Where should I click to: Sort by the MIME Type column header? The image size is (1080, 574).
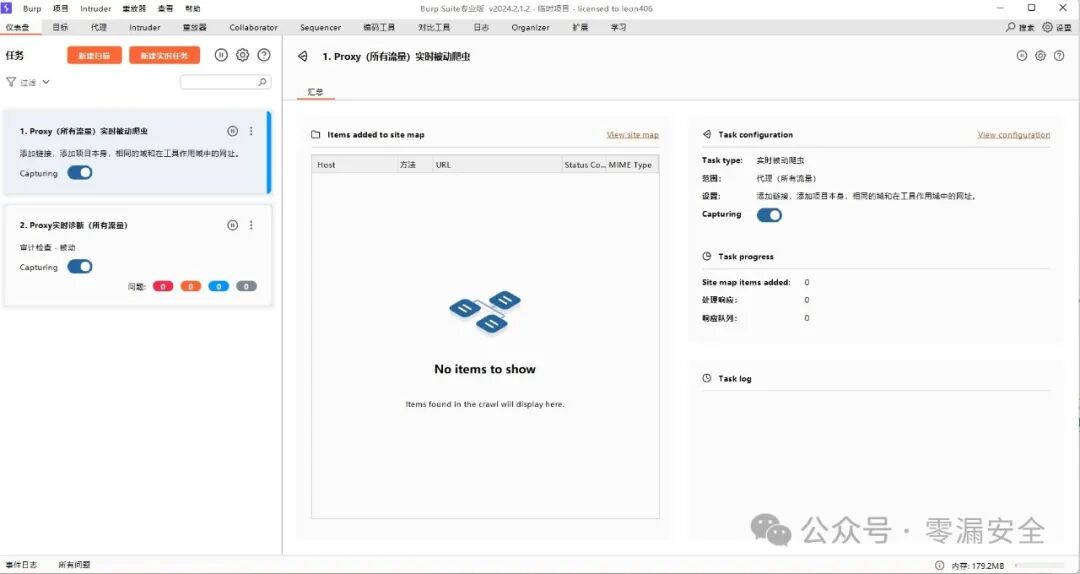[x=632, y=165]
